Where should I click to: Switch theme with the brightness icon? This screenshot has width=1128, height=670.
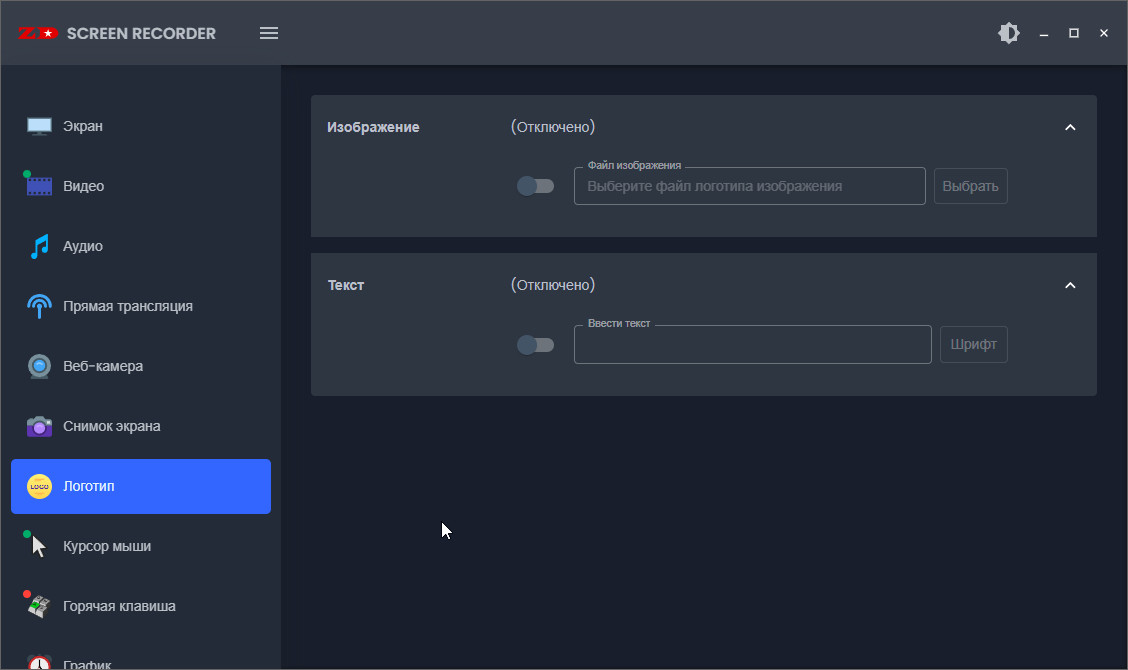(x=1009, y=33)
